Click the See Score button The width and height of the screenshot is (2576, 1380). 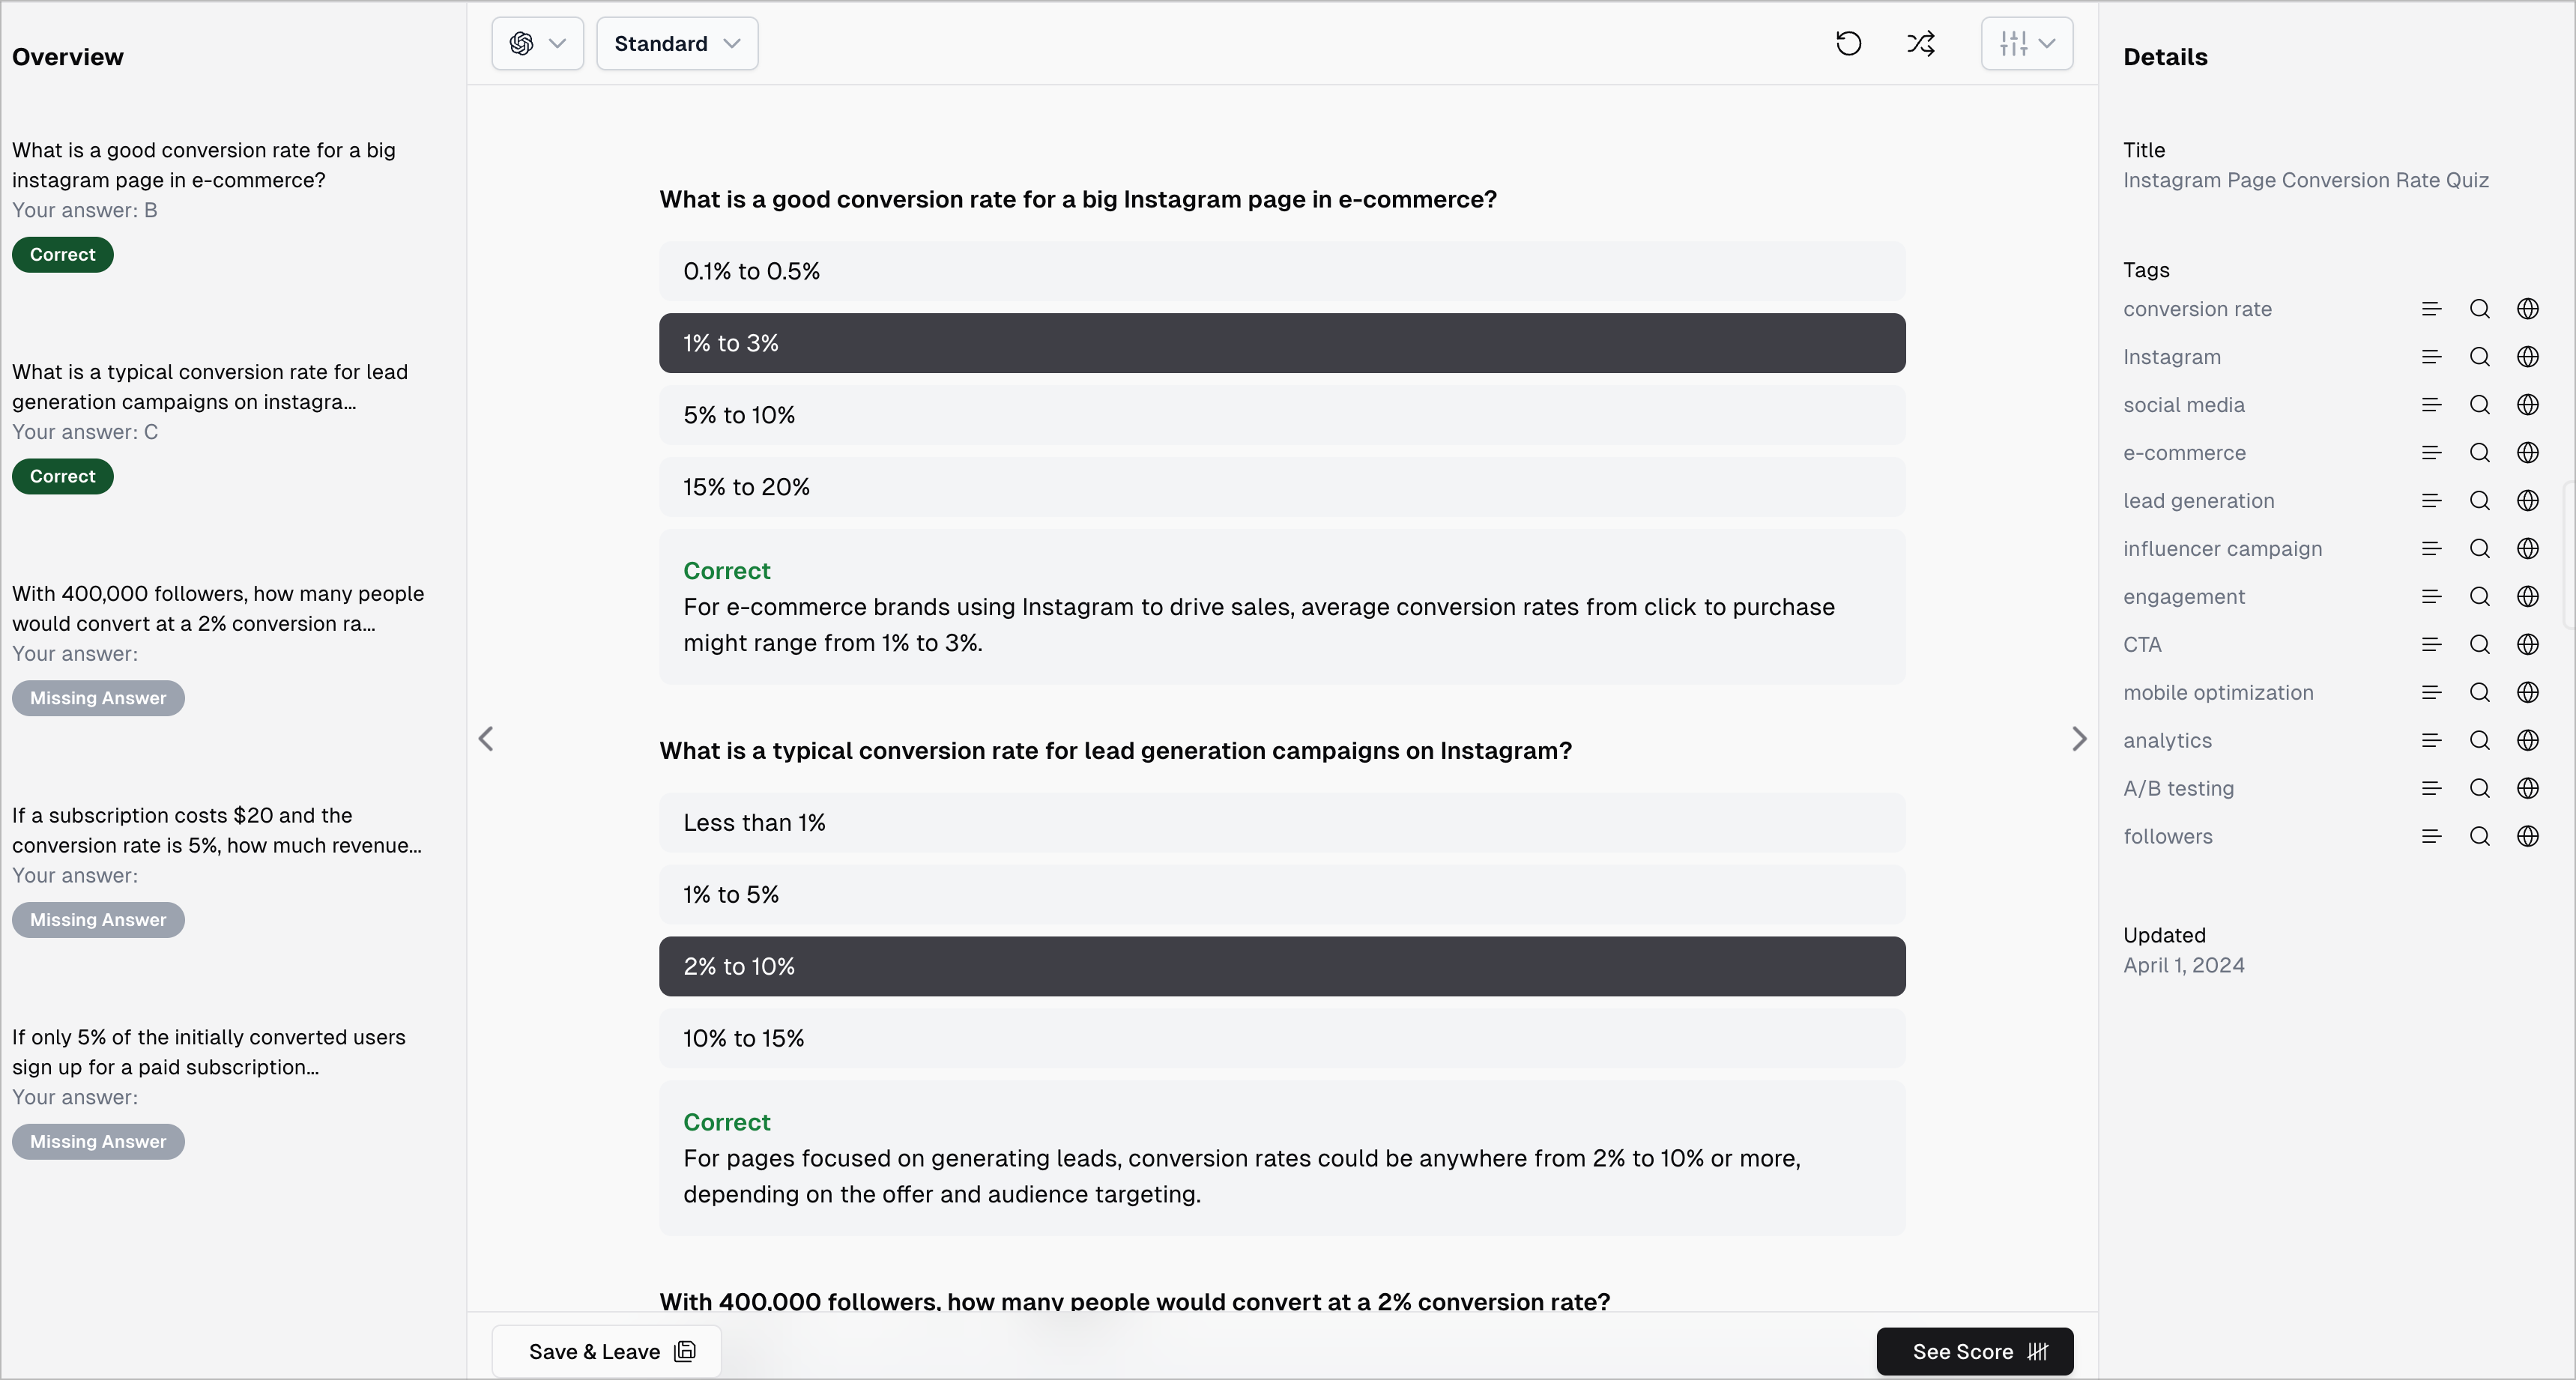click(1974, 1351)
